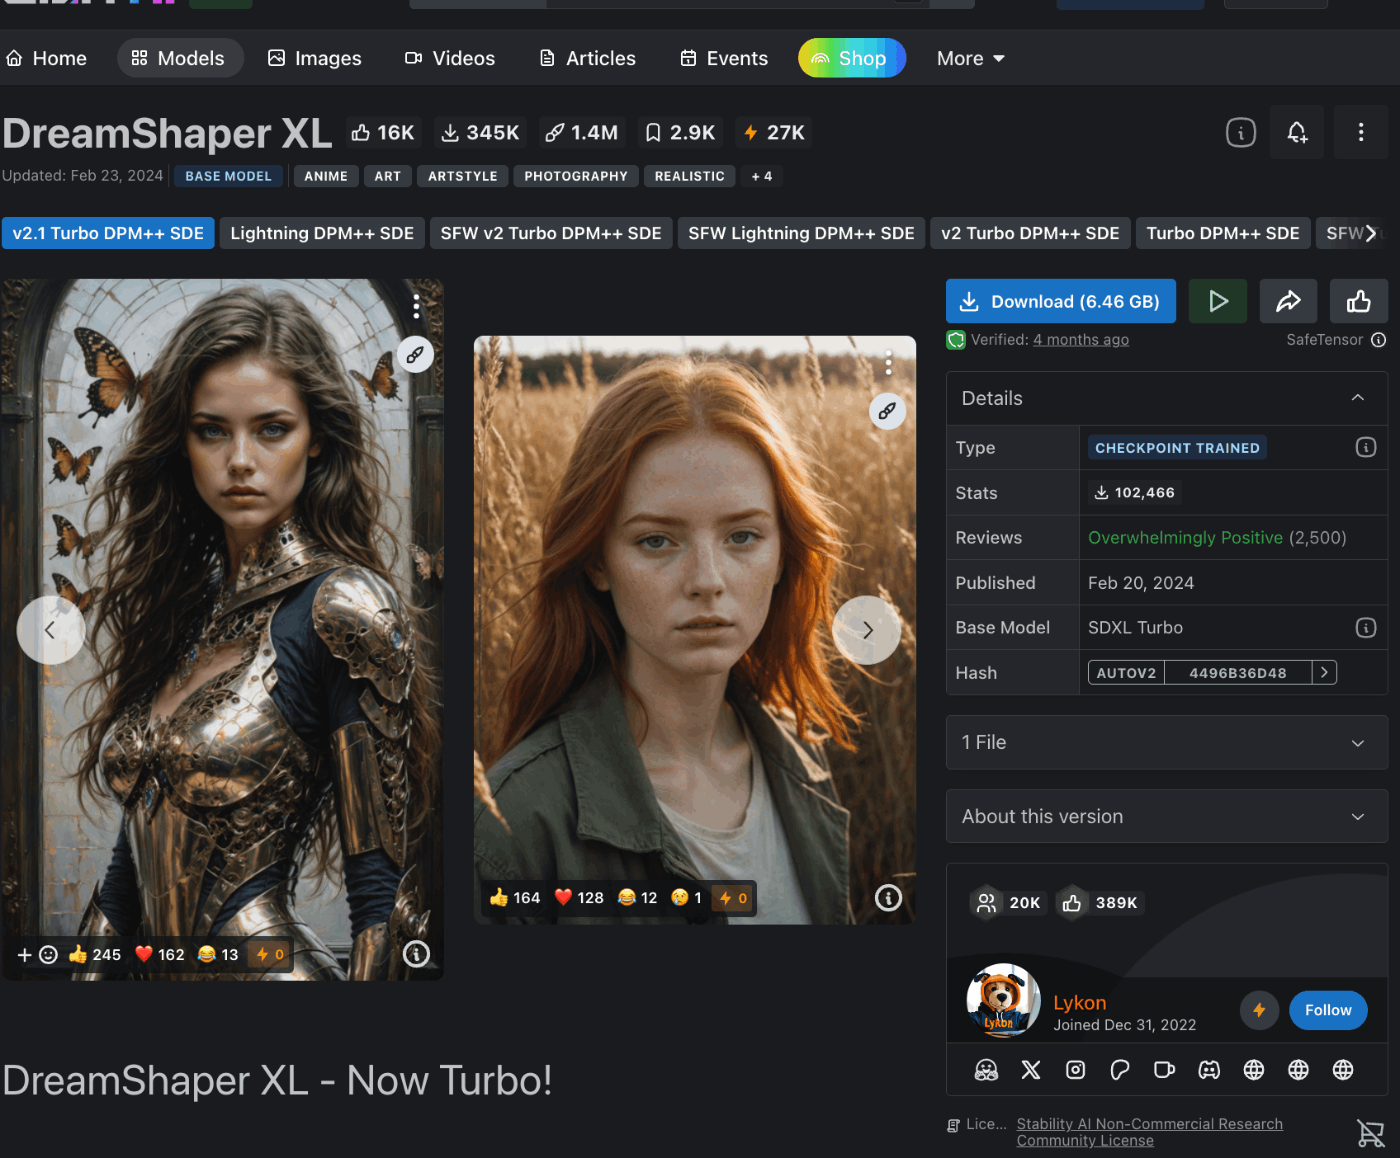1400x1158 pixels.
Task: Toggle the 128 heart reaction on the red-haired image
Action: click(x=579, y=897)
